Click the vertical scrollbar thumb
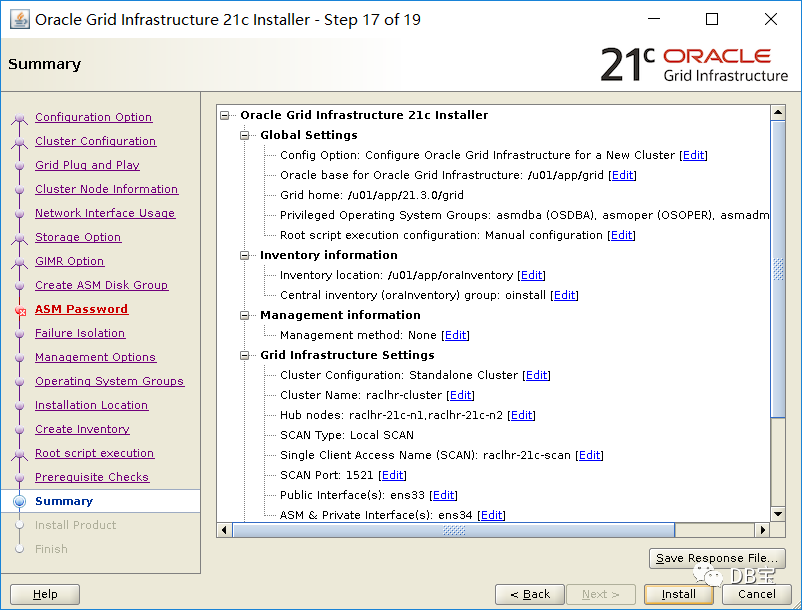 [778, 269]
